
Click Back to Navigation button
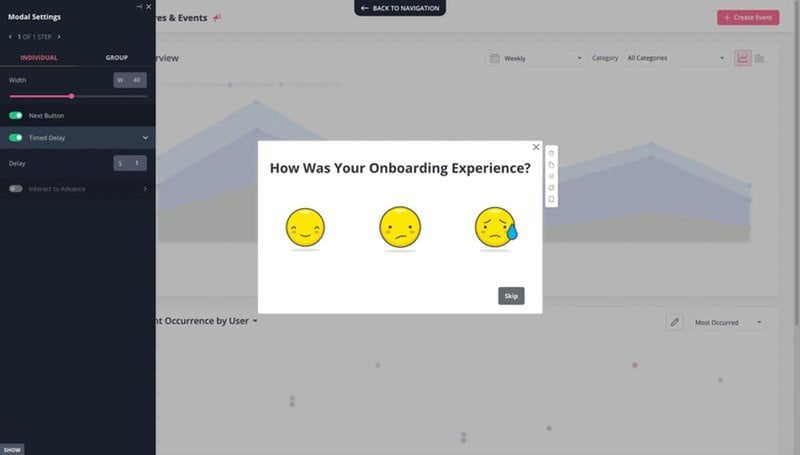coord(400,8)
